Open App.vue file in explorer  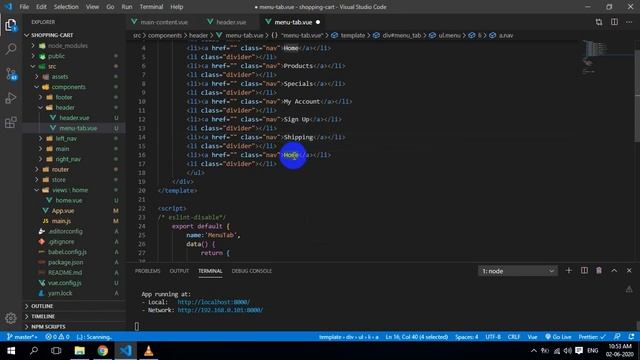point(63,211)
